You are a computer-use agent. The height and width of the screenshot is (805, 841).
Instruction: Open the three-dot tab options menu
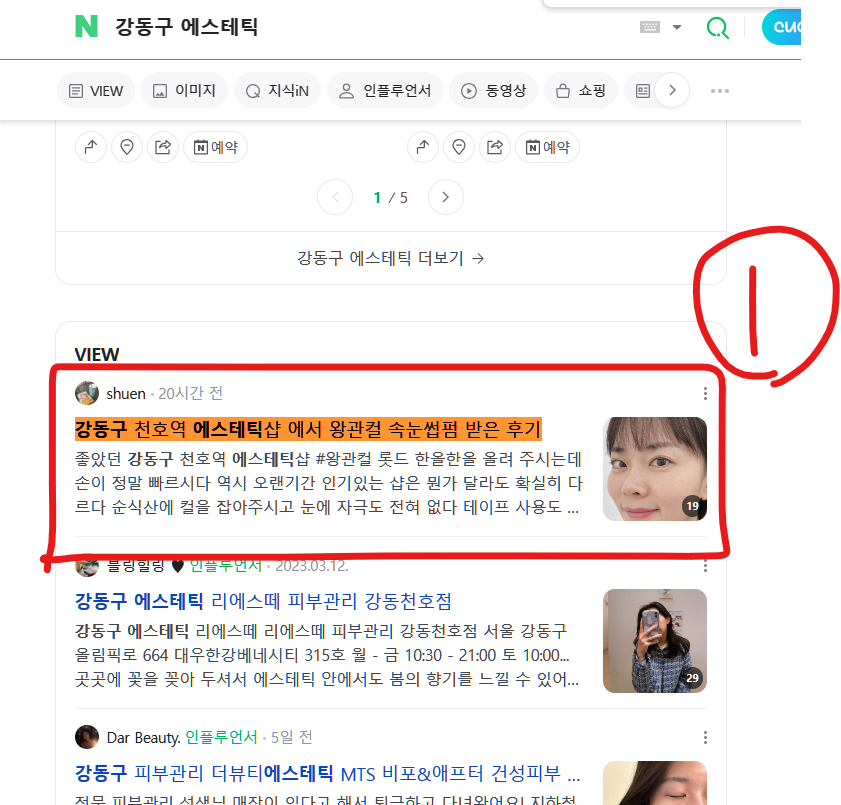tap(719, 91)
